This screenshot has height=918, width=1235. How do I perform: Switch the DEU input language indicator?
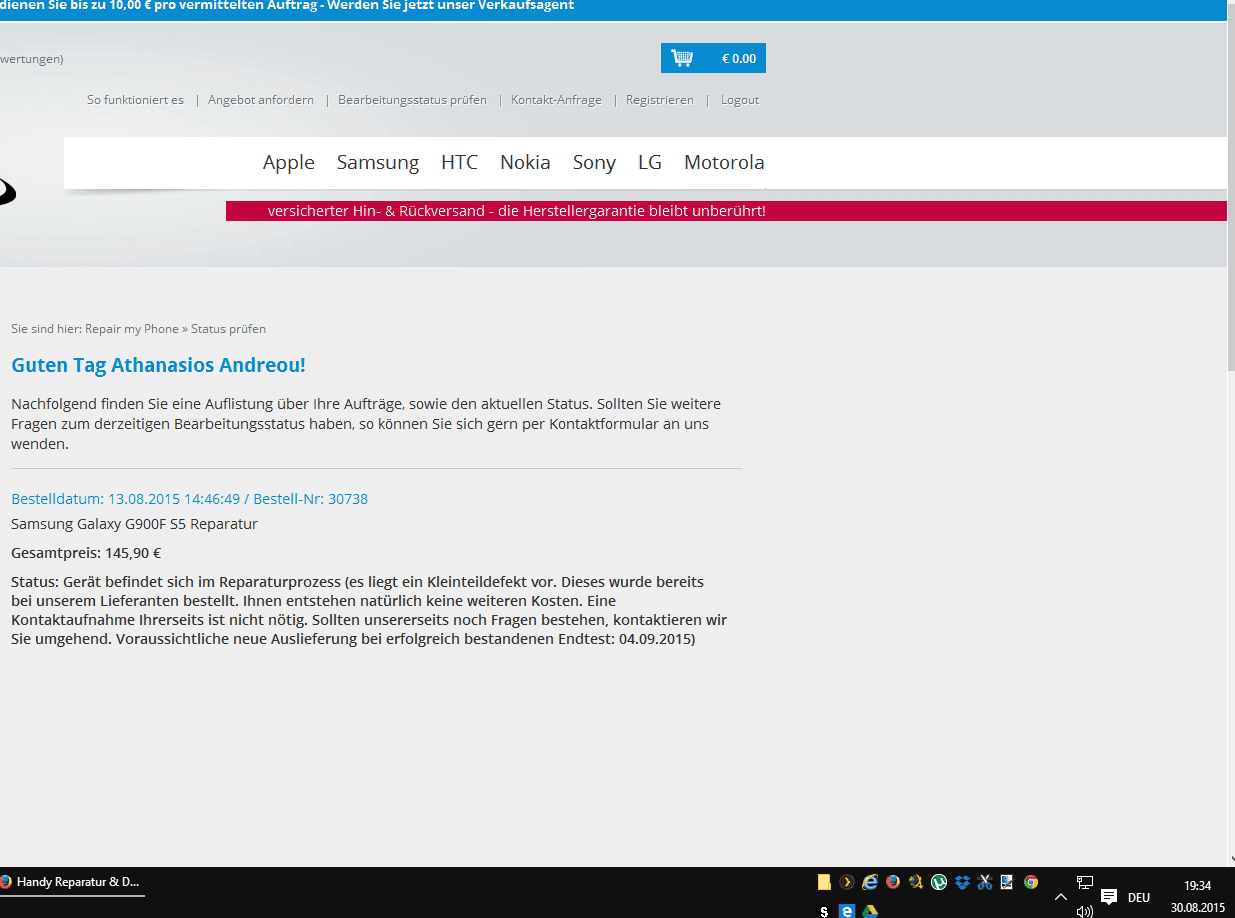pos(1139,897)
